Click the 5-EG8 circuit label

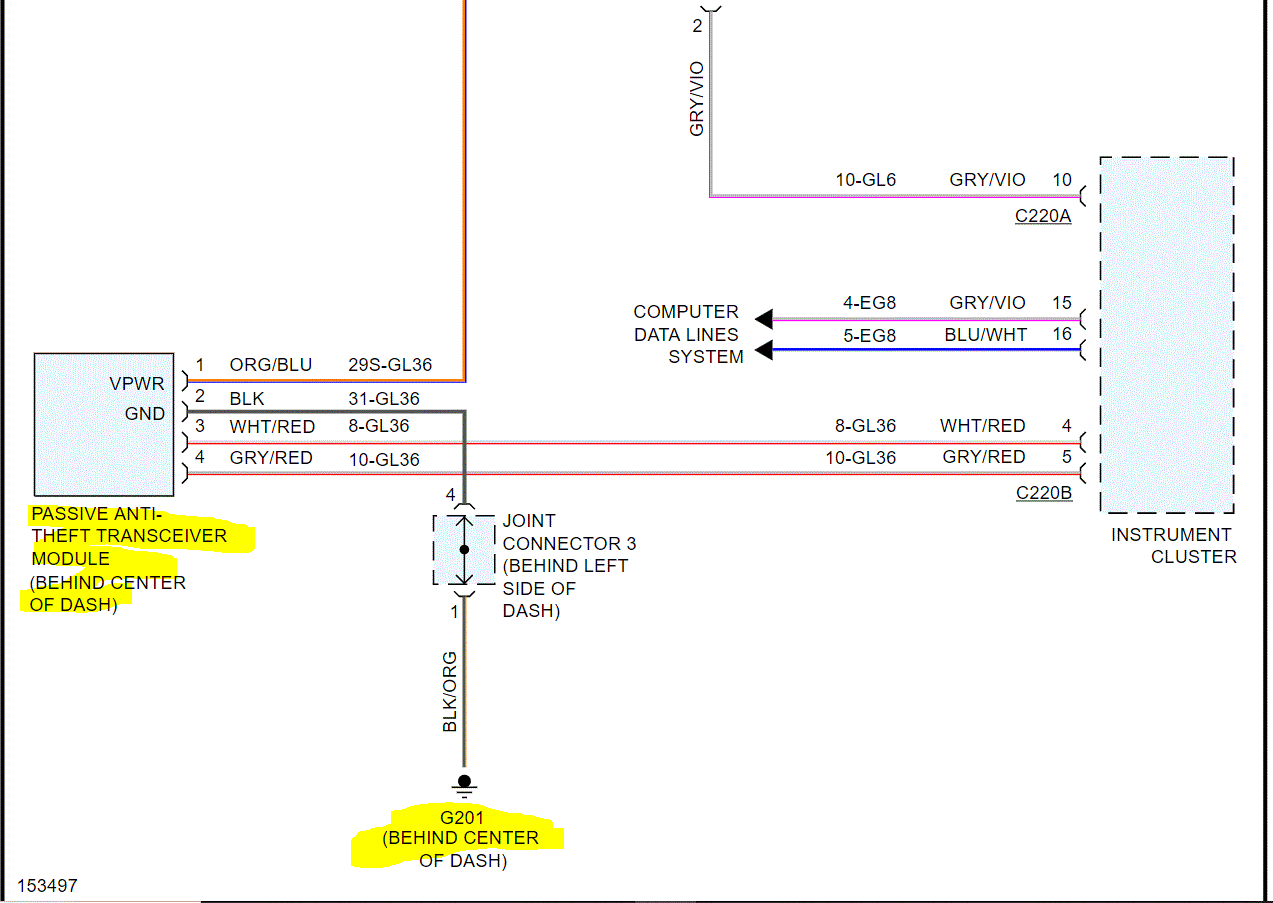pyautogui.click(x=869, y=336)
